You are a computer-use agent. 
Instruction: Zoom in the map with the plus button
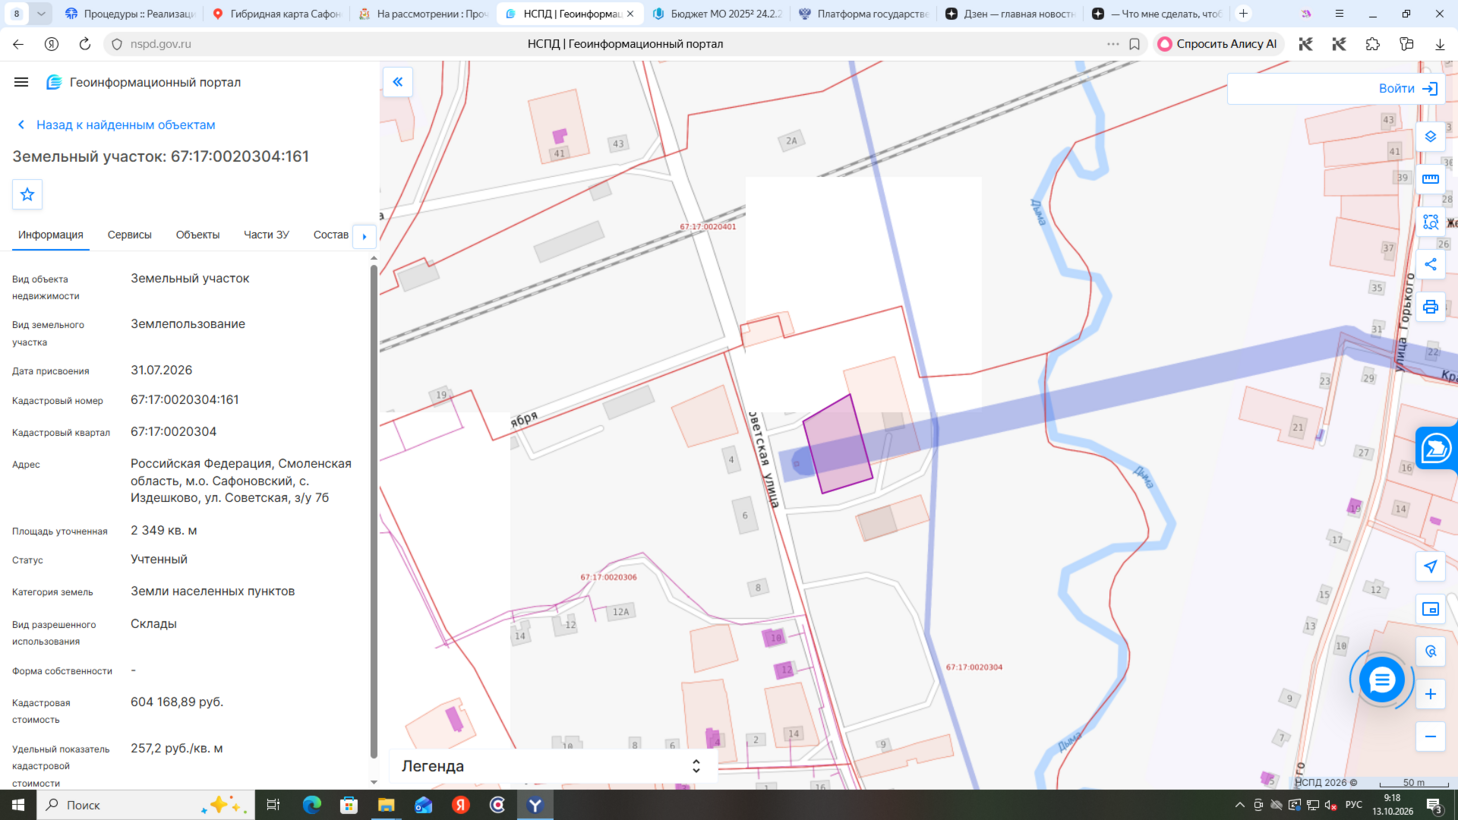1431,694
